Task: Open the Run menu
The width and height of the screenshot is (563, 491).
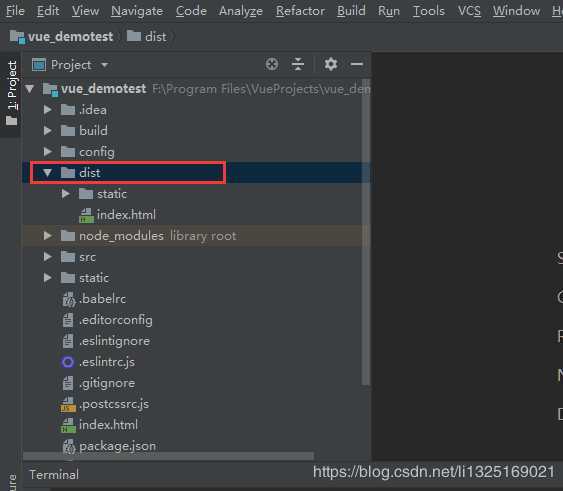Action: point(389,11)
